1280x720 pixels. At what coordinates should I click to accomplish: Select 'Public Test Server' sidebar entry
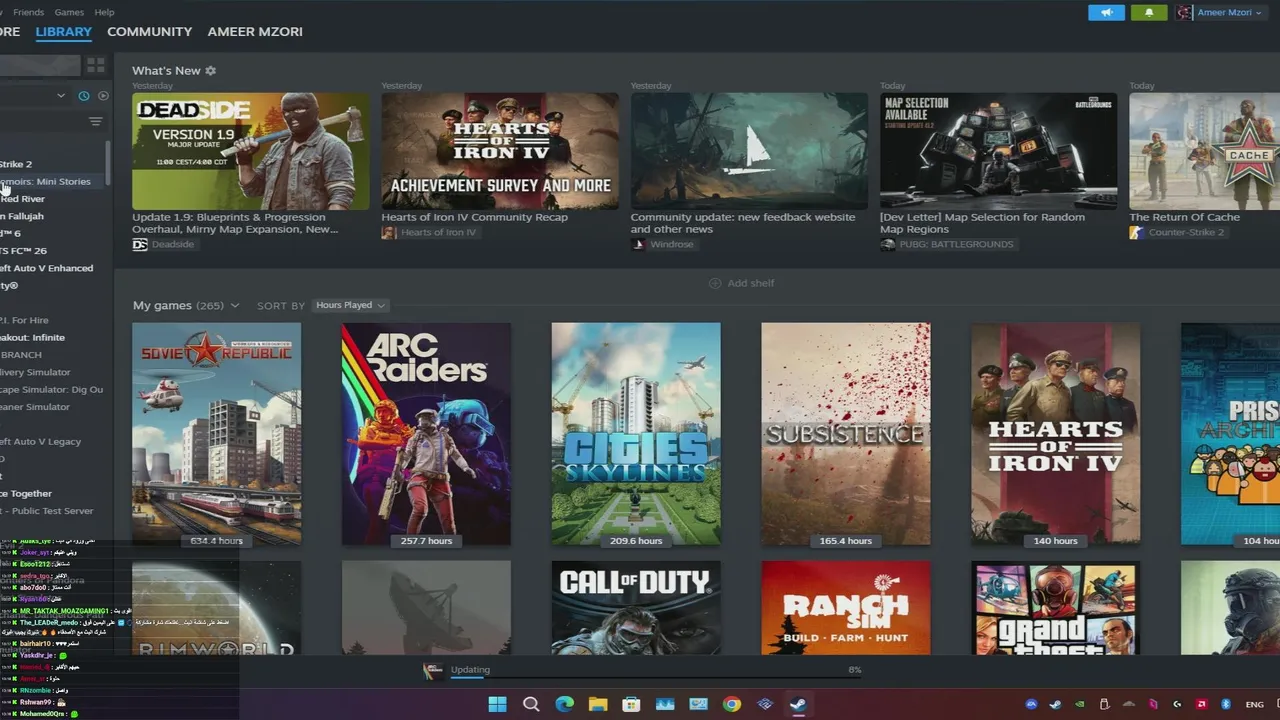pos(53,511)
